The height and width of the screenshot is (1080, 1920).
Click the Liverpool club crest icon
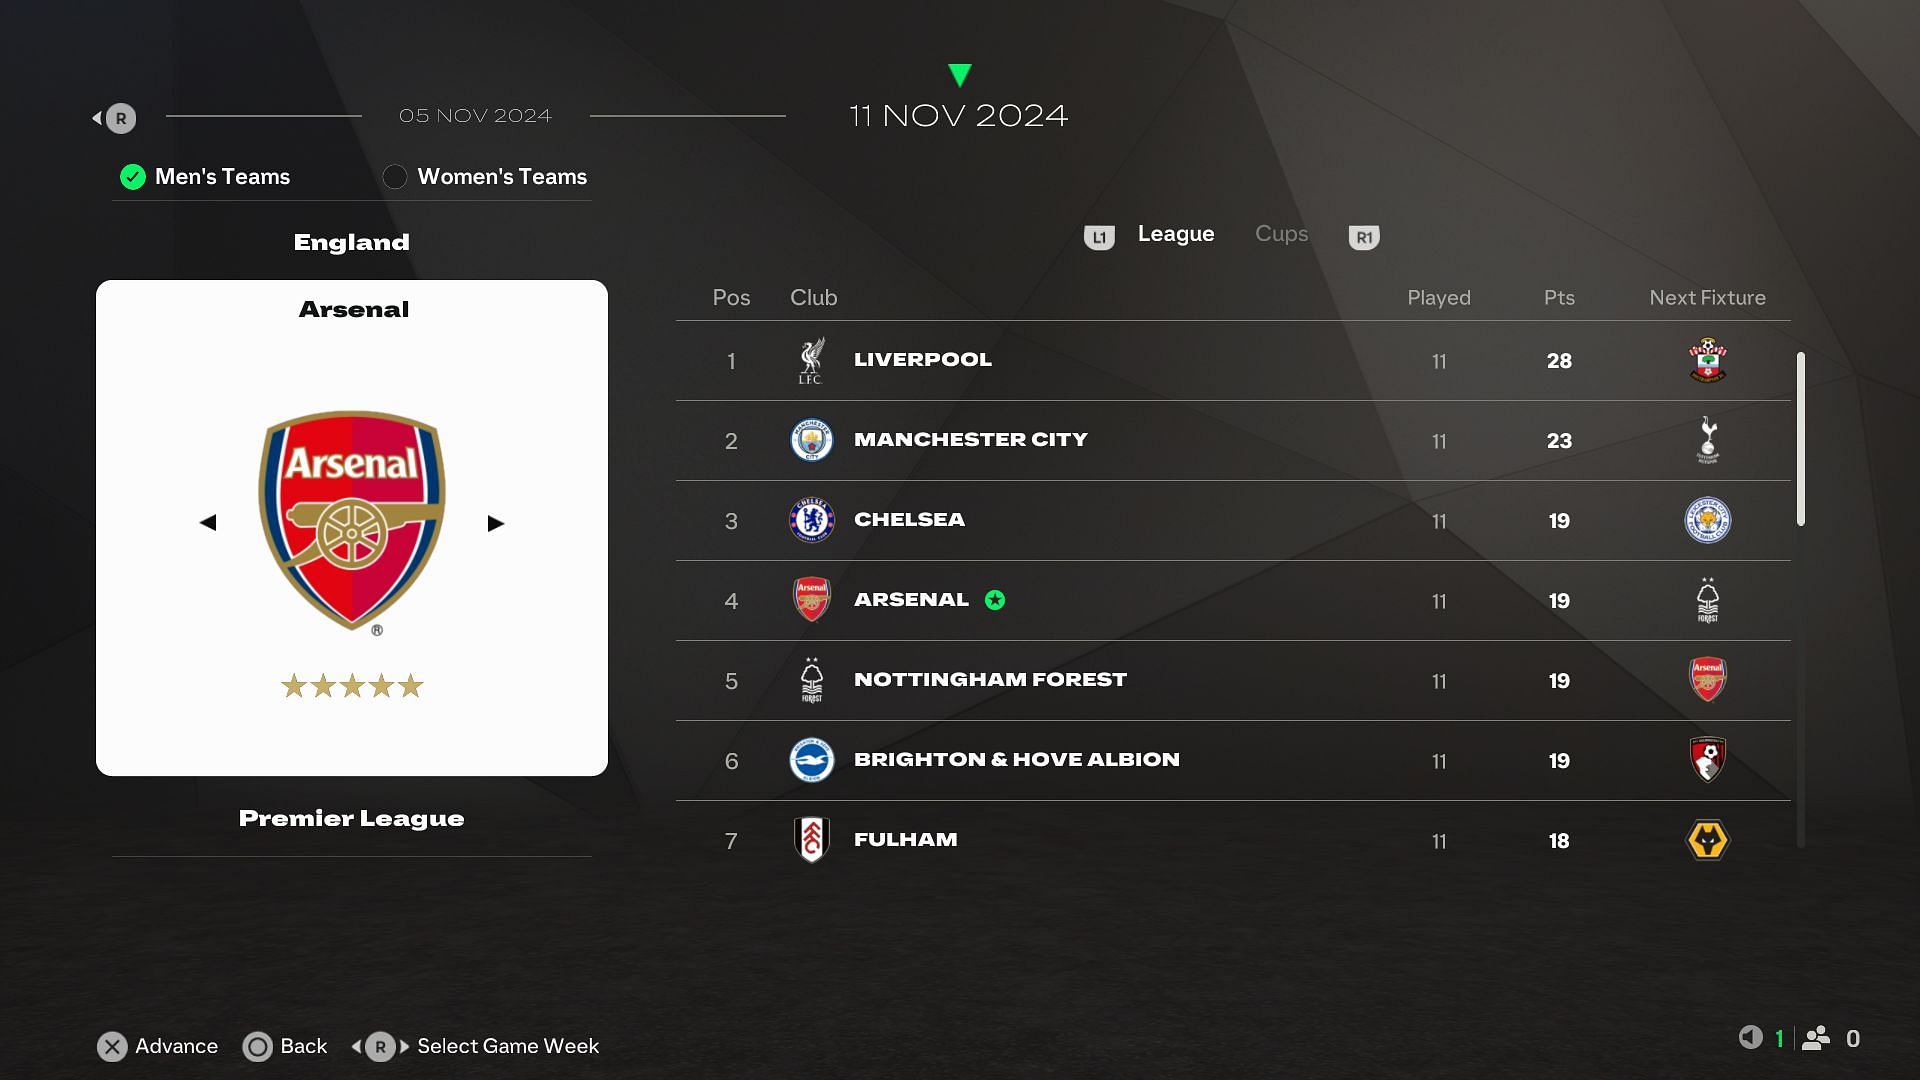[x=810, y=360]
